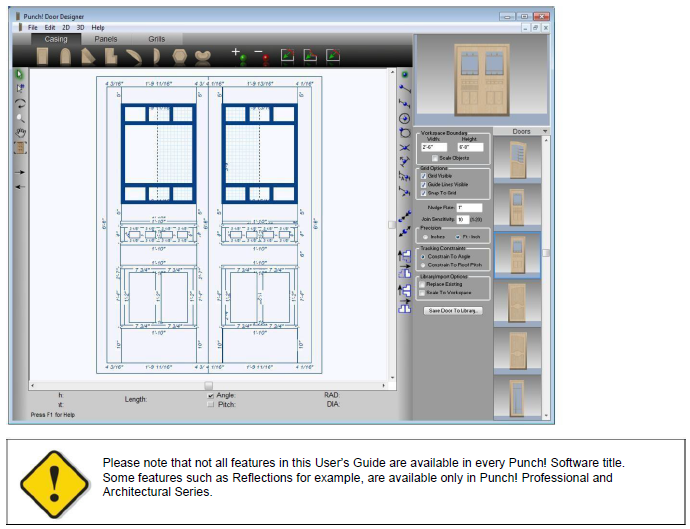Viewport: 690px width, 529px height.
Task: Switch to the Grills tab
Action: click(x=157, y=39)
